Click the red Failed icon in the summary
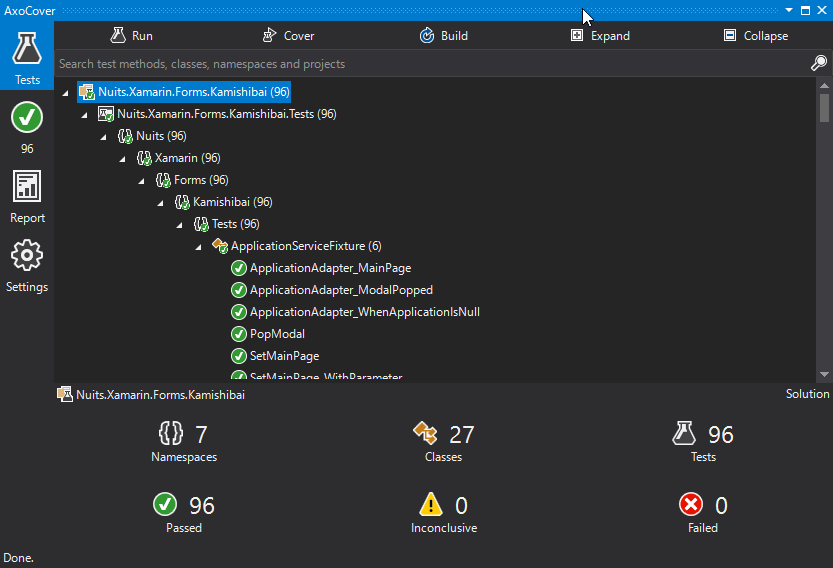The height and width of the screenshot is (568, 833). [691, 504]
